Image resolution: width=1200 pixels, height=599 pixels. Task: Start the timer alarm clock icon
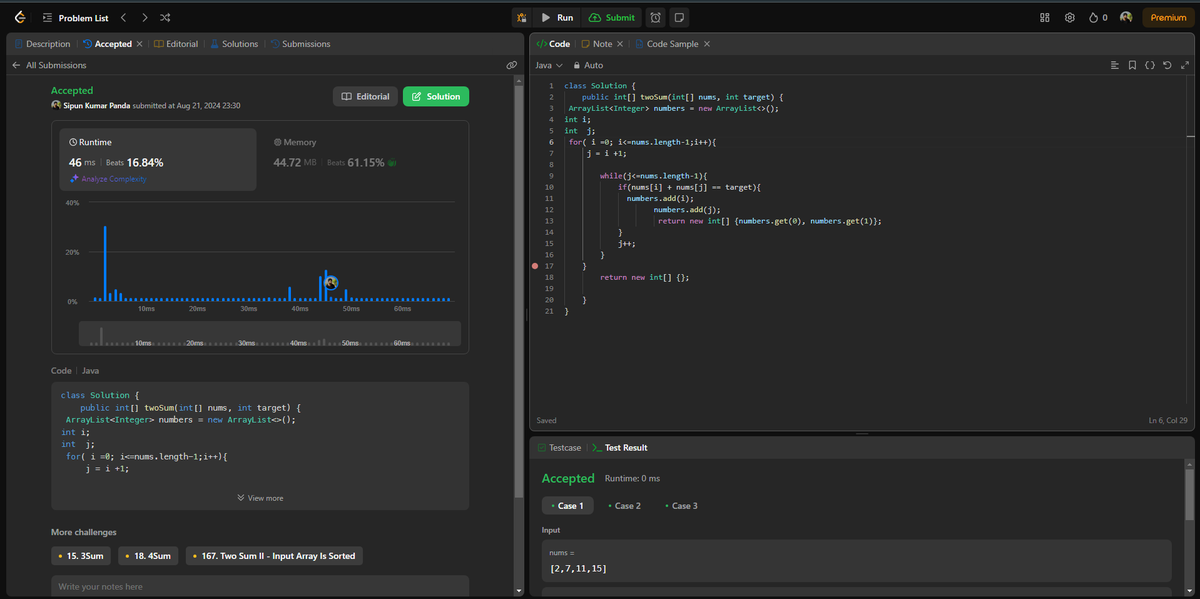[x=656, y=17]
